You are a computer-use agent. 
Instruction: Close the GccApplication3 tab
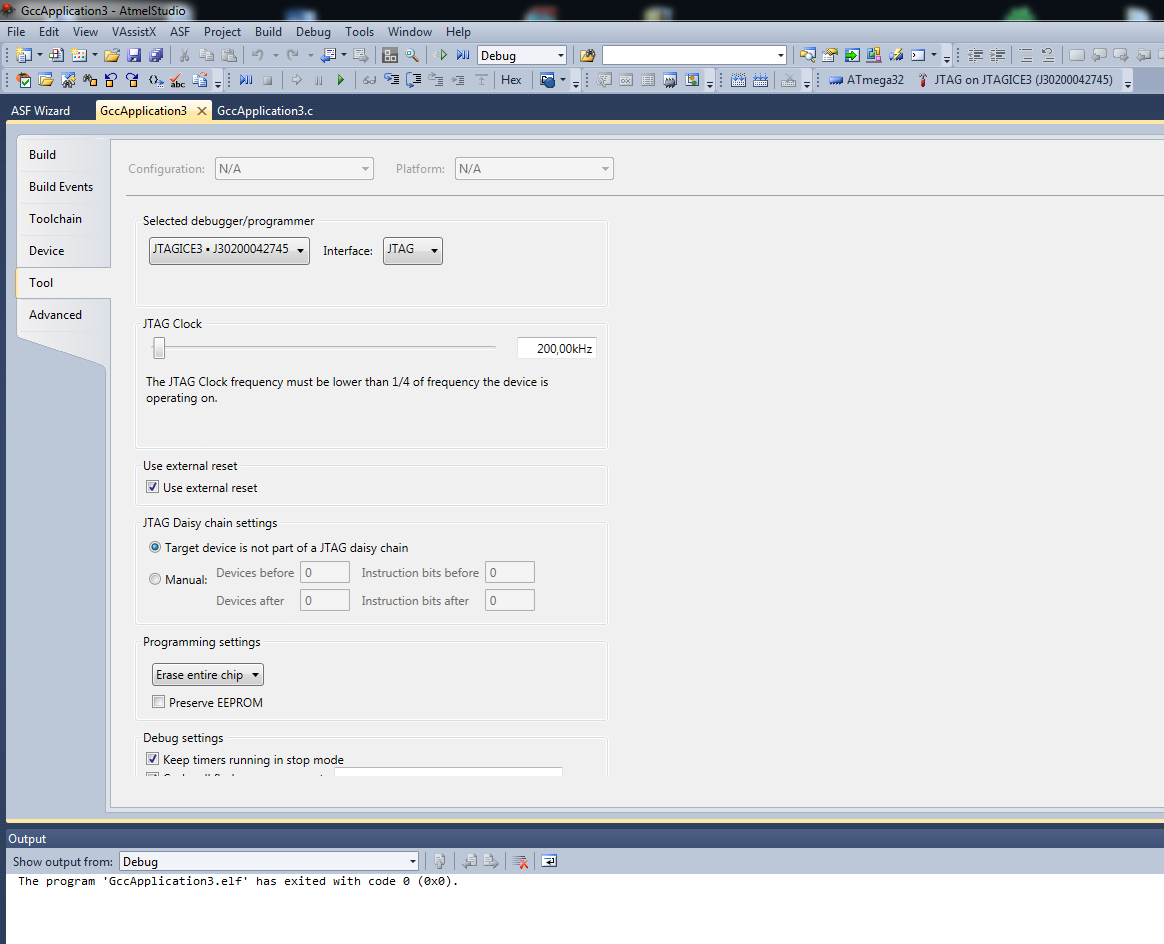pos(201,111)
